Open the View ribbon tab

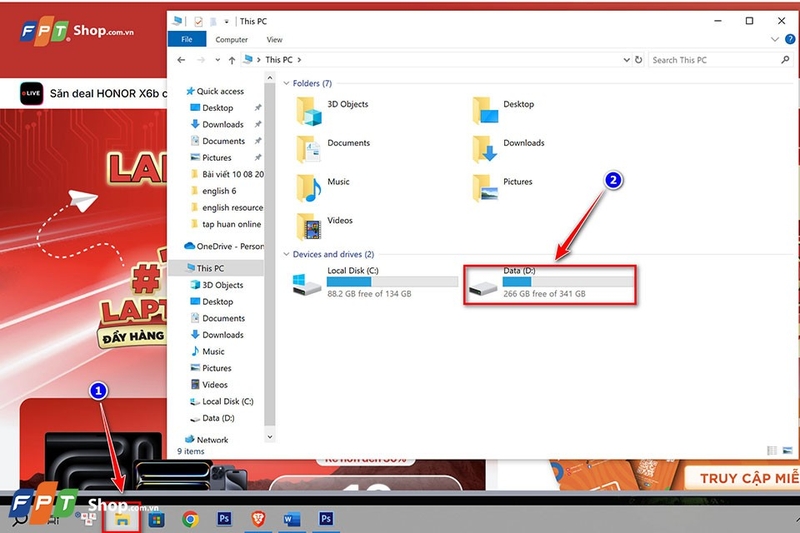click(274, 40)
